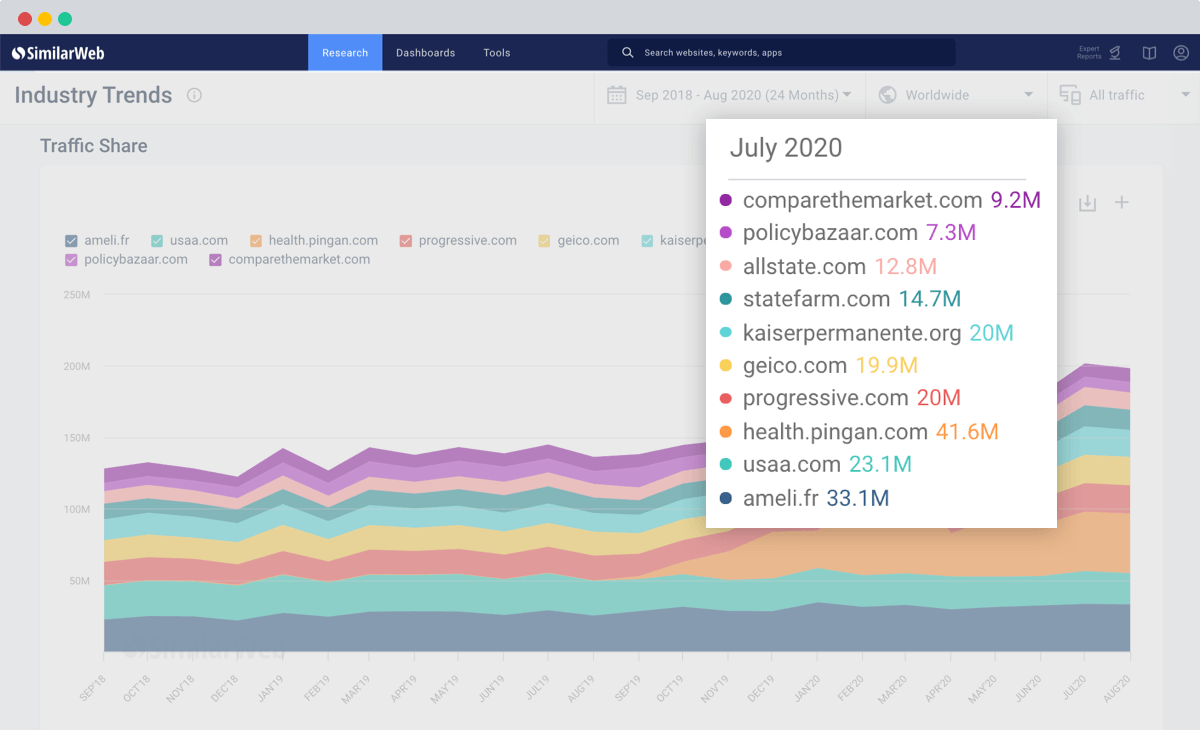Toggle the usaa.com legend checkbox
This screenshot has height=730, width=1200.
tap(157, 241)
